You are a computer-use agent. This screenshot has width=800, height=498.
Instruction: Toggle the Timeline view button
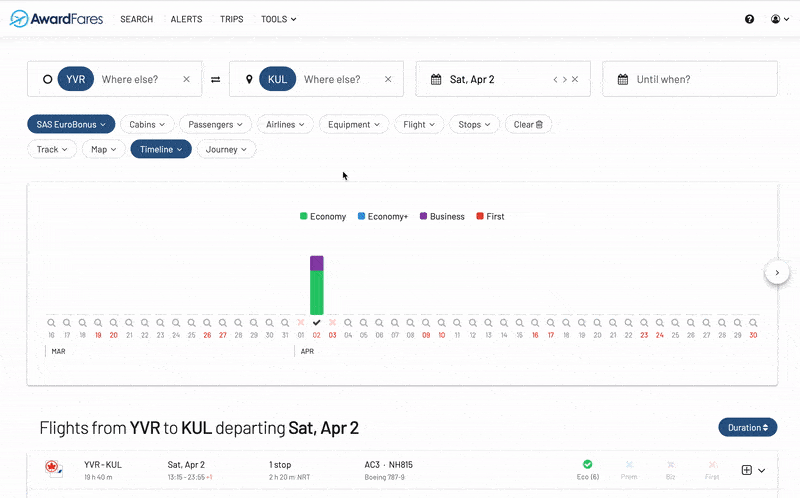point(161,150)
